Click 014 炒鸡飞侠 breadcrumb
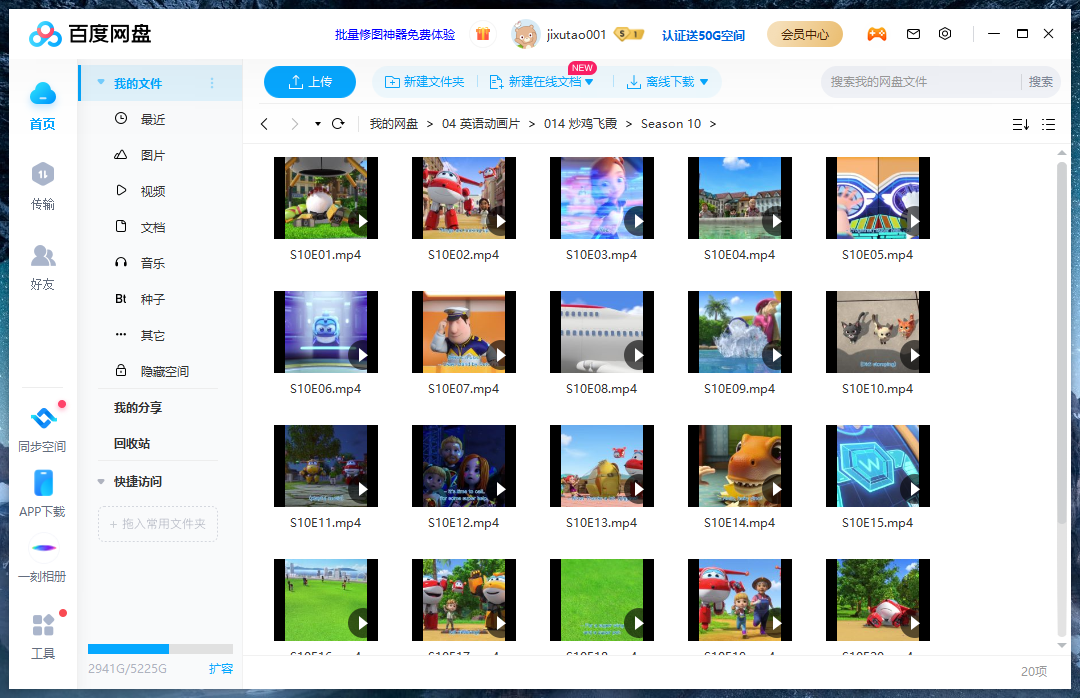This screenshot has height=698, width=1080. click(581, 124)
